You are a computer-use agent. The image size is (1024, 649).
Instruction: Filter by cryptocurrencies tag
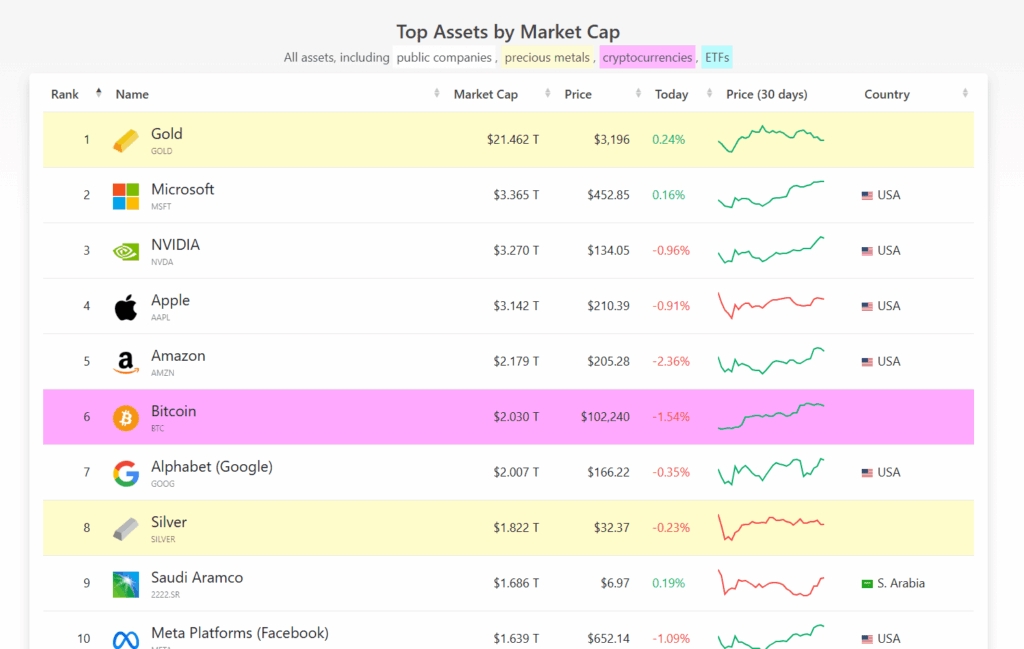click(647, 57)
